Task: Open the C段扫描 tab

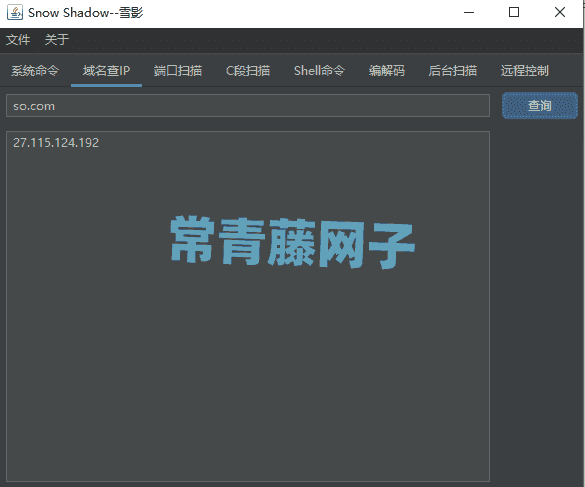Action: coord(248,71)
